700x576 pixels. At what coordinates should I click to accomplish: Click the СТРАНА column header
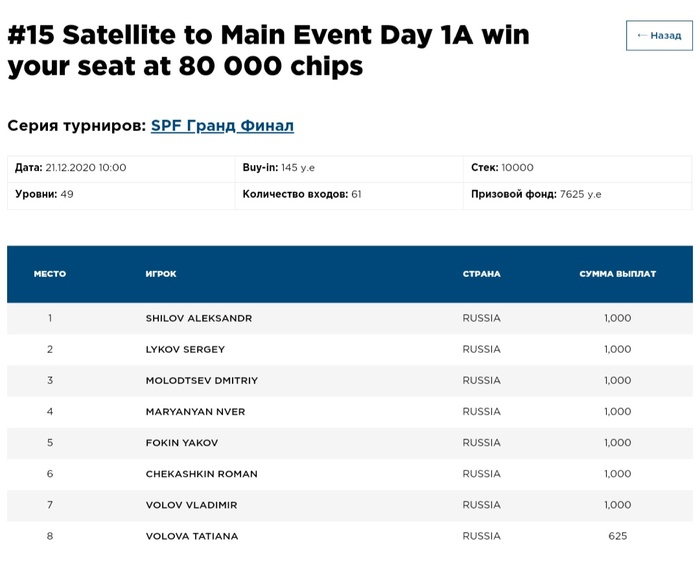pos(481,274)
